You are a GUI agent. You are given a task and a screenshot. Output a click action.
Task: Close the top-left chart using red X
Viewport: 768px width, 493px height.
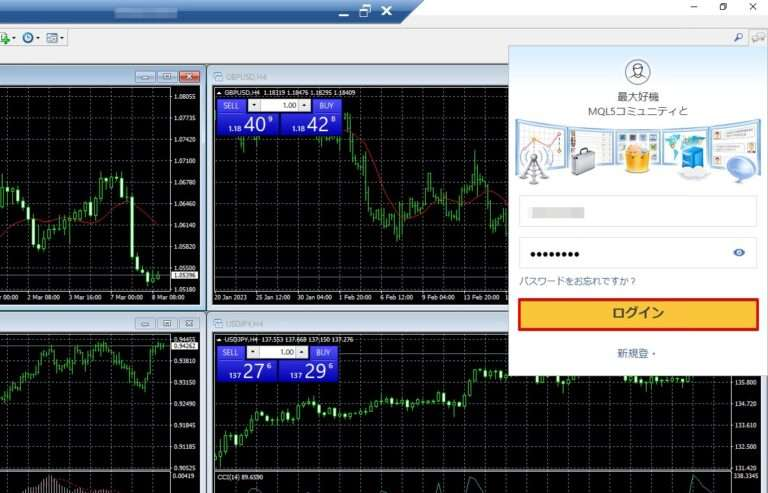(189, 76)
